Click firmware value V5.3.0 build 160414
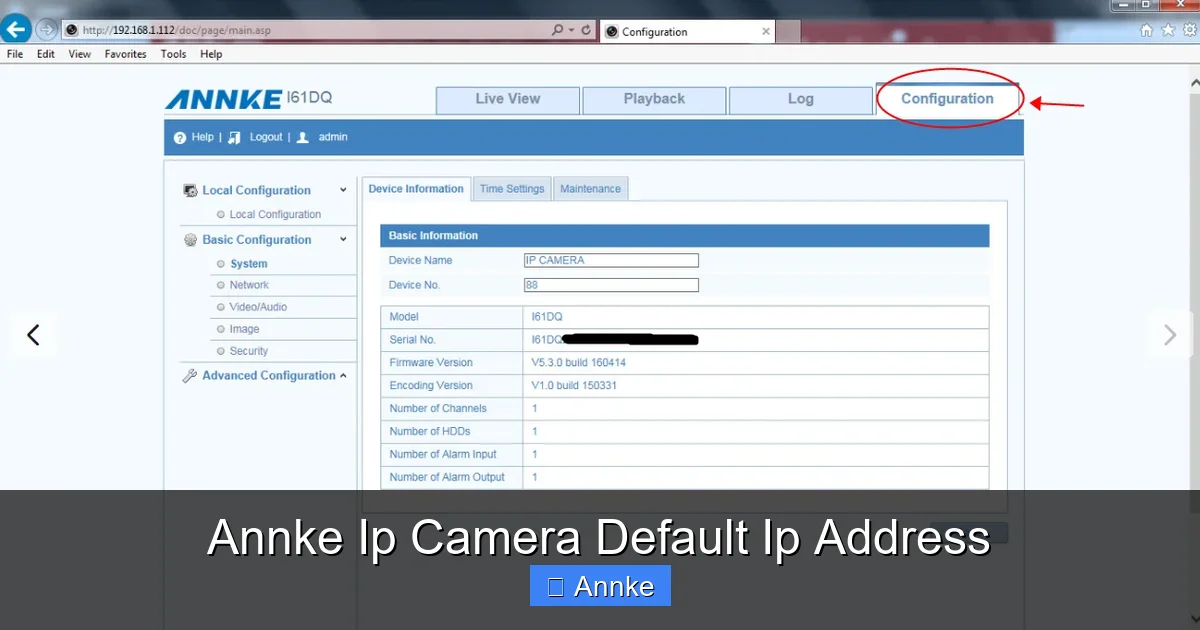 pyautogui.click(x=579, y=362)
